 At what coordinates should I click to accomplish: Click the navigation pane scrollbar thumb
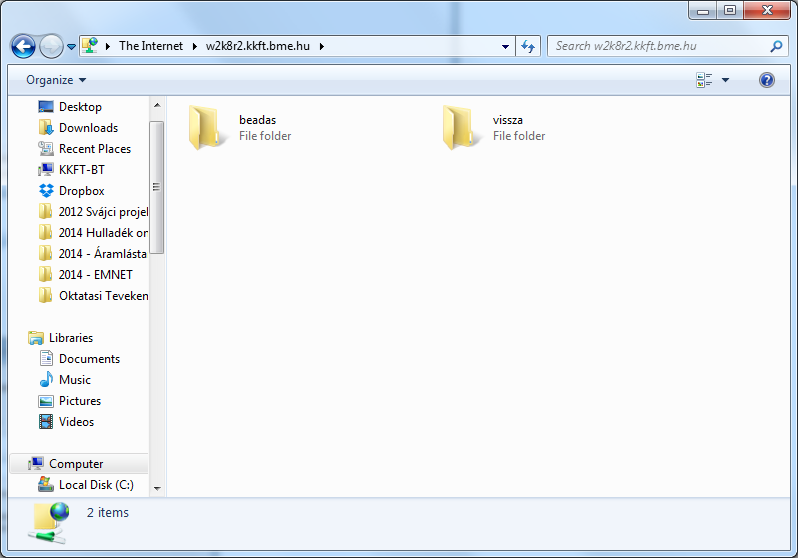tap(157, 187)
